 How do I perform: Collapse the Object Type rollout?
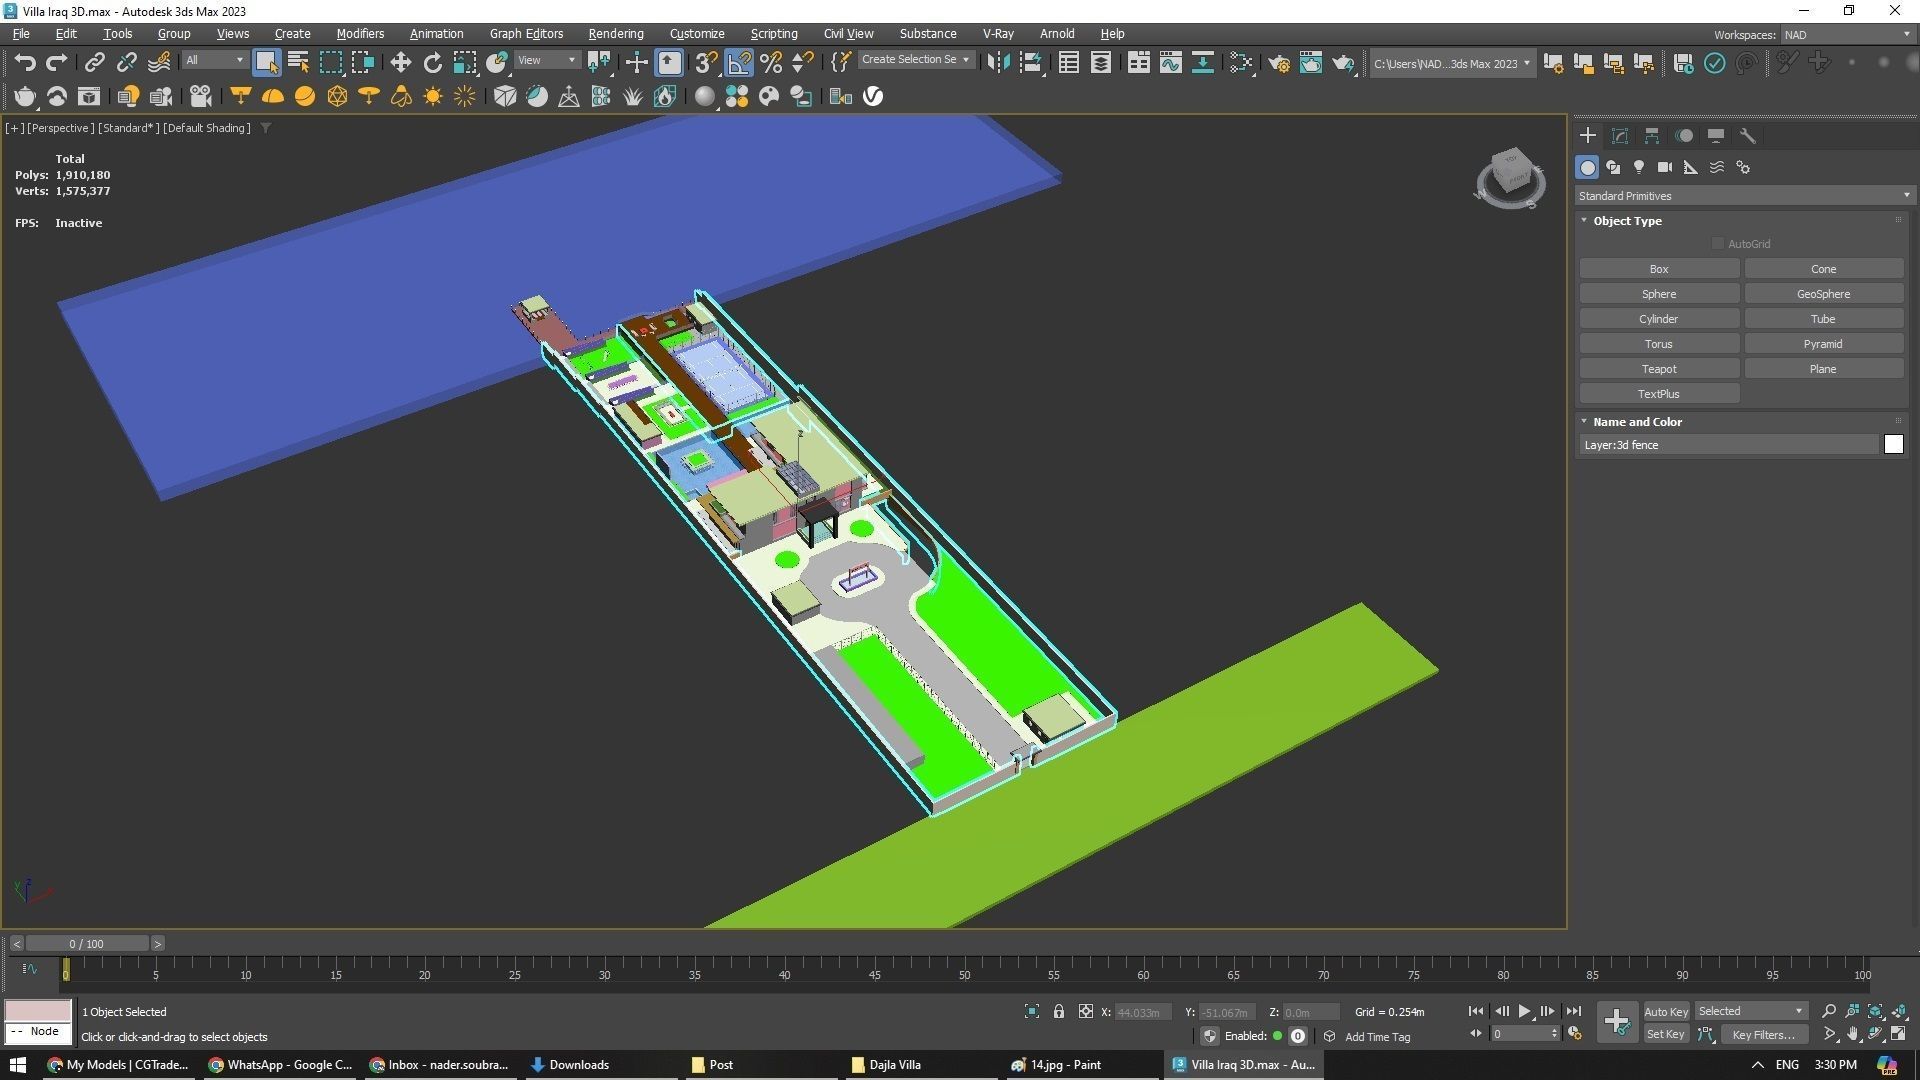1584,221
